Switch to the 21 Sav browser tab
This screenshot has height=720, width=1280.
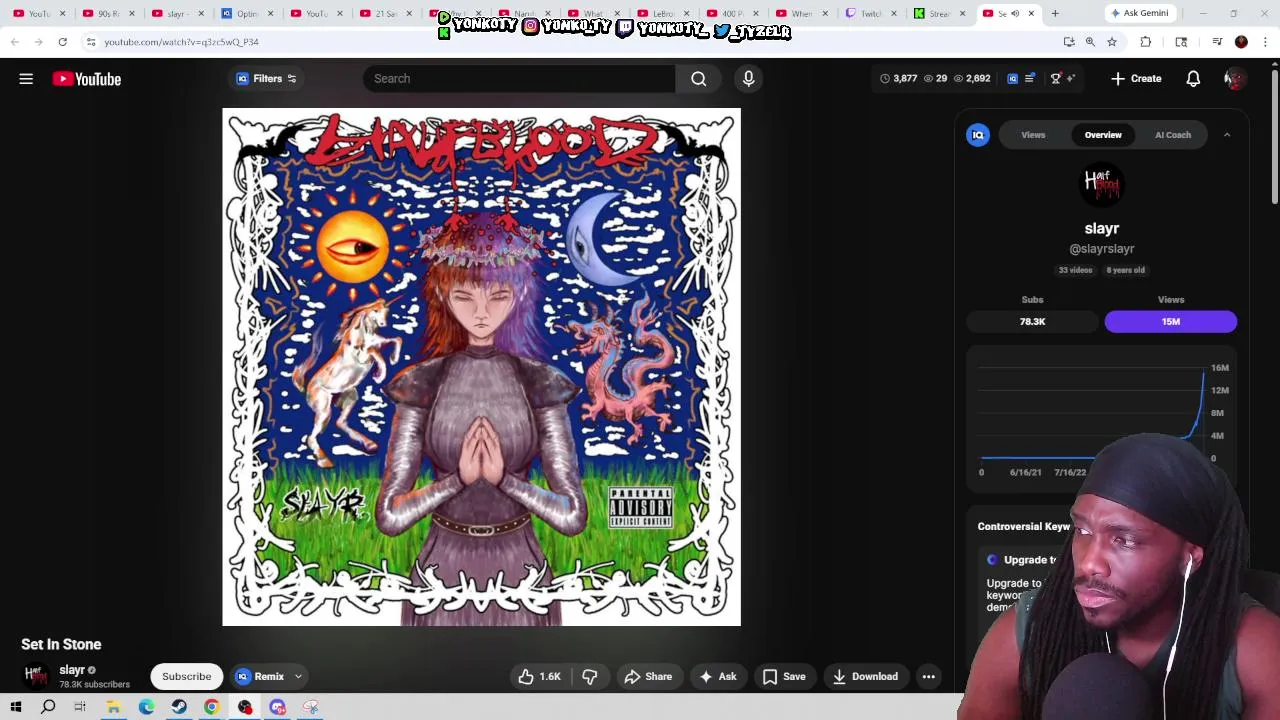point(385,13)
